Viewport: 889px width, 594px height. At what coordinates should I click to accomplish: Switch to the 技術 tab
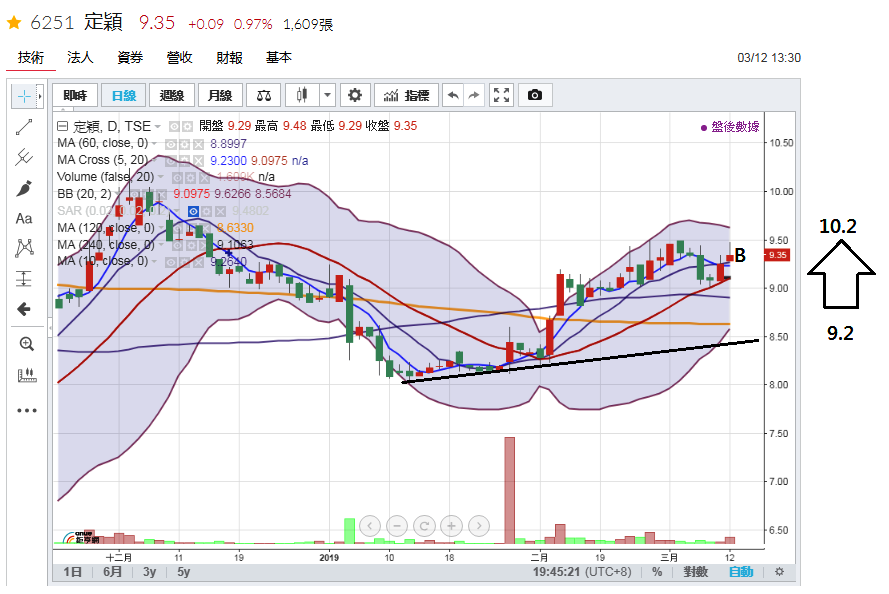tap(31, 58)
